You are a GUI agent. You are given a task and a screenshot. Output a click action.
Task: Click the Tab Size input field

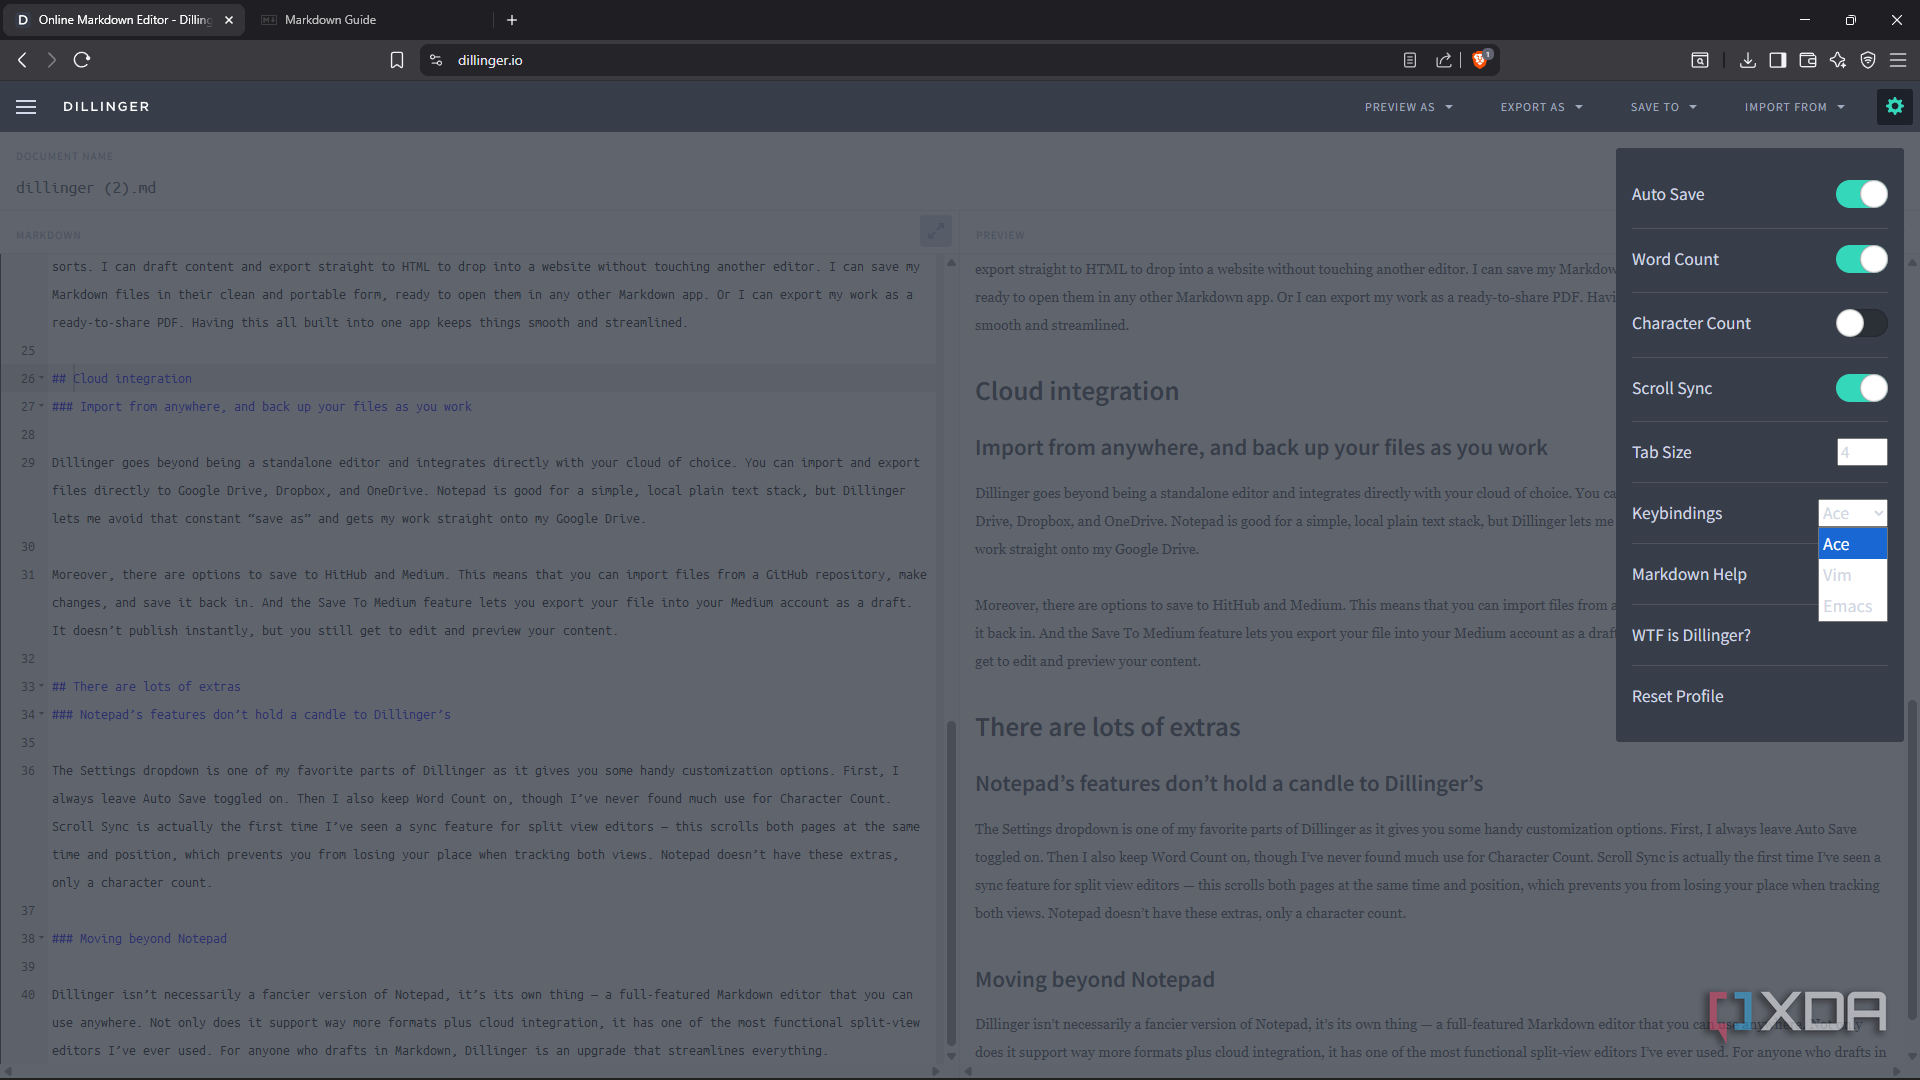(1861, 452)
